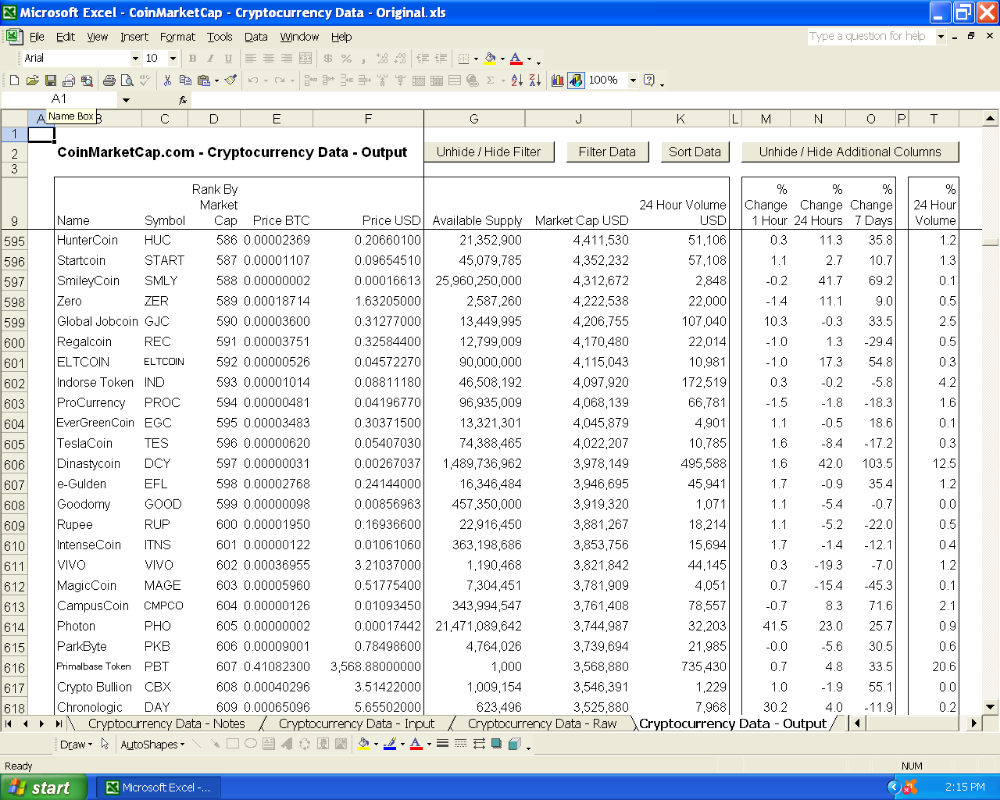Click the Insert Function fx button
Viewport: 1000px width, 800px height.
(x=182, y=100)
